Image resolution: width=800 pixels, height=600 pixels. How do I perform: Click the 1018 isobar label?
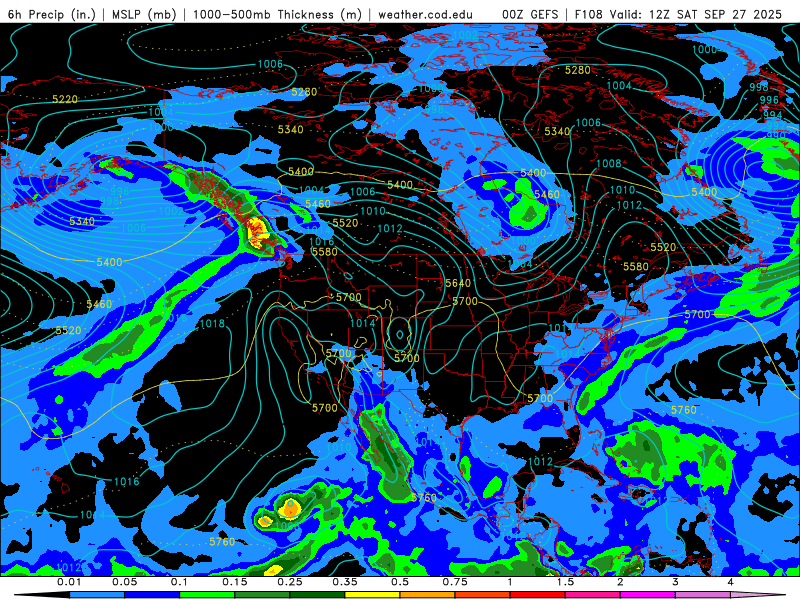point(212,323)
